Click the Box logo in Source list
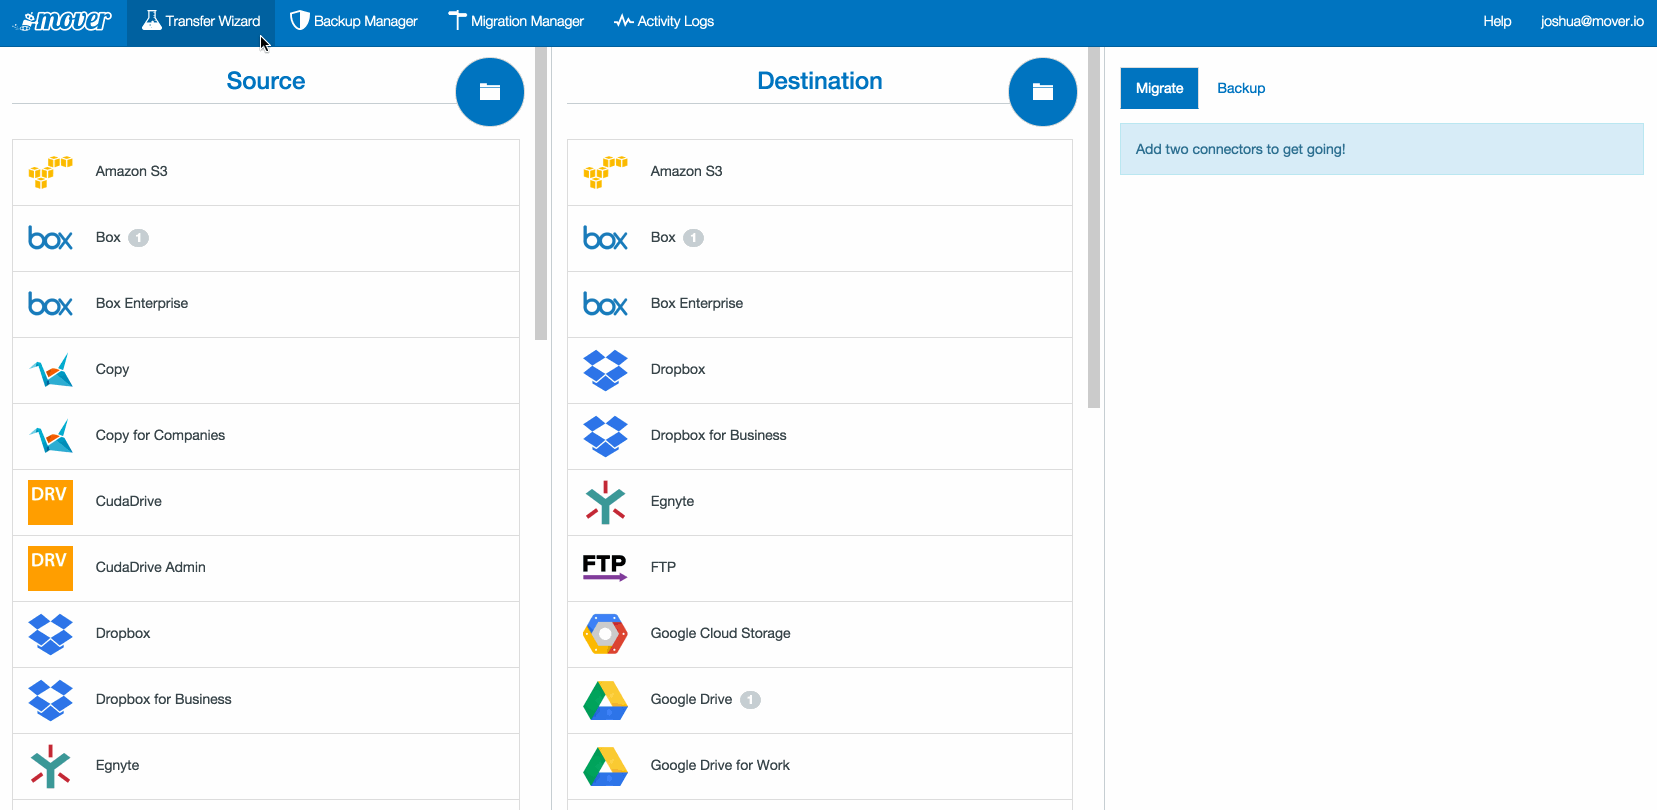Image resolution: width=1657 pixels, height=810 pixels. [50, 238]
